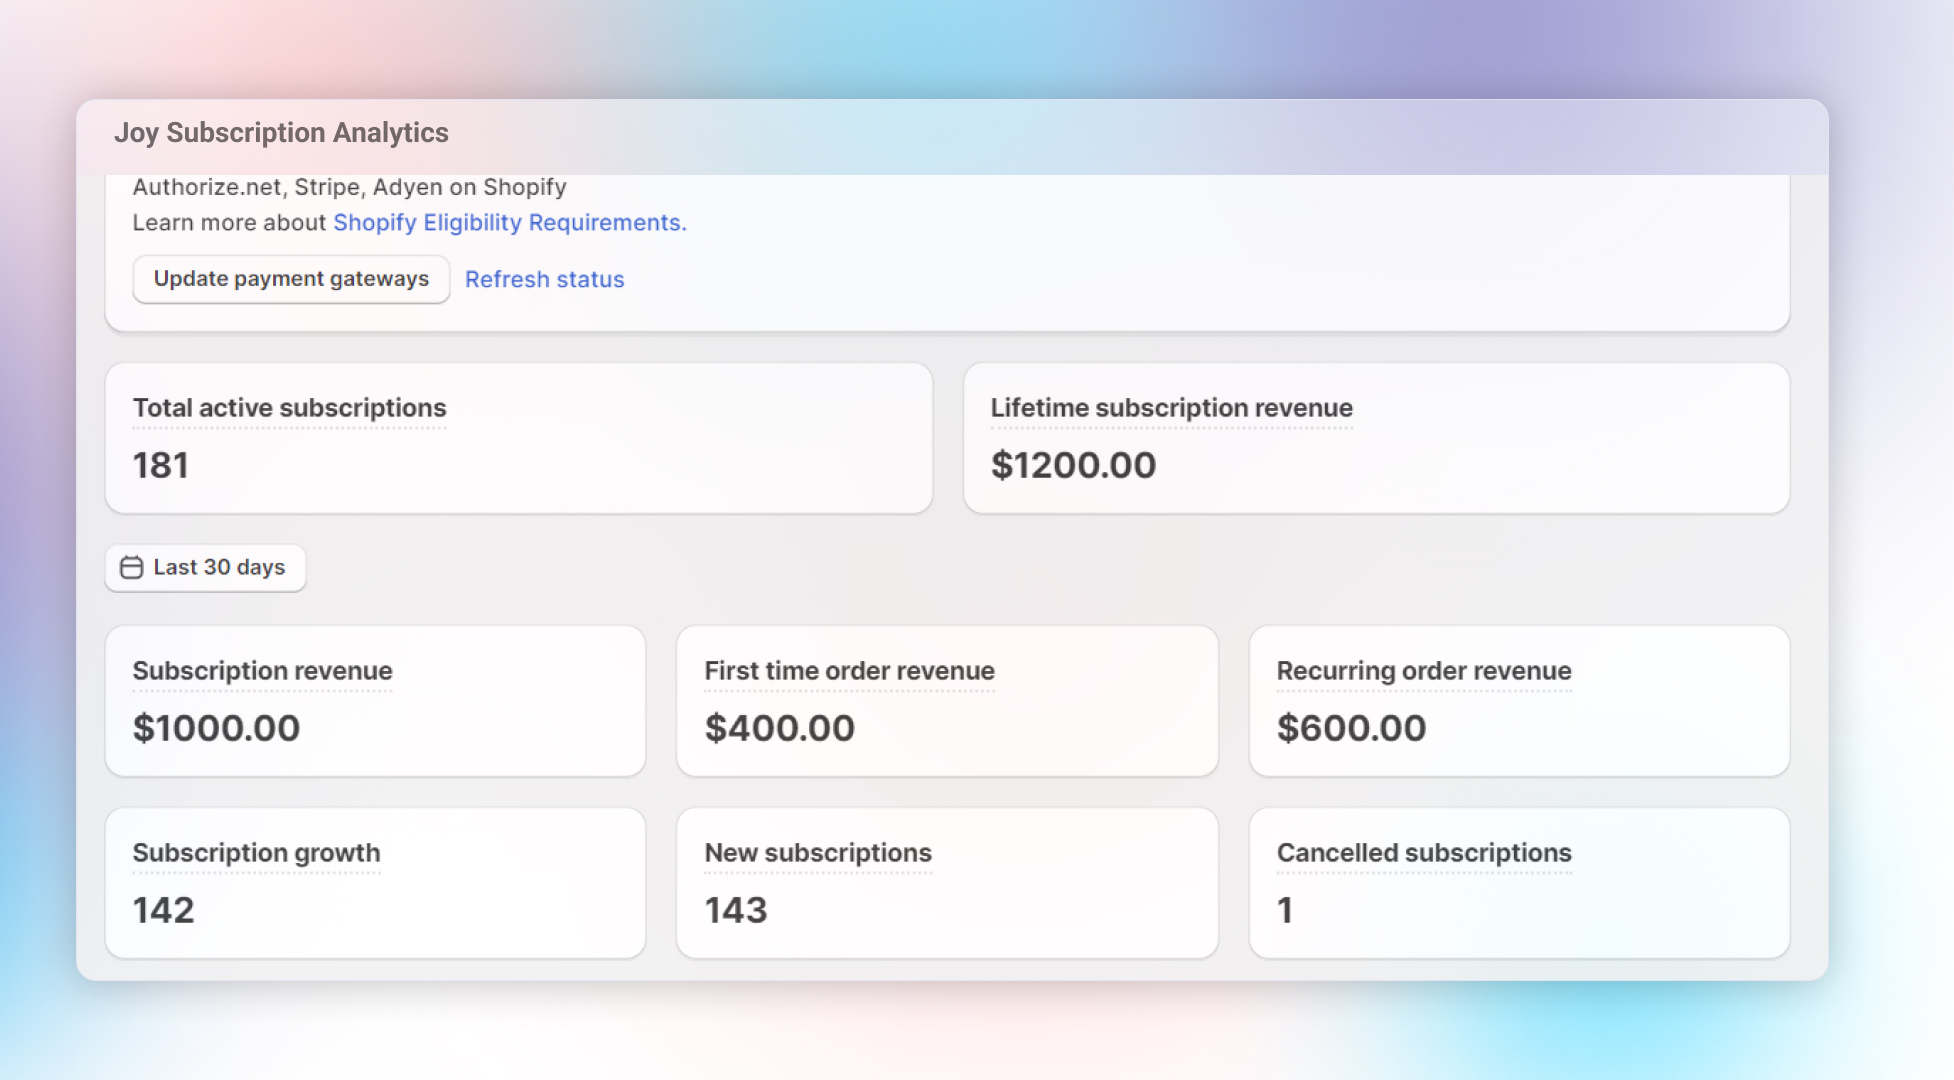Click the Update payment gateways button

291,279
